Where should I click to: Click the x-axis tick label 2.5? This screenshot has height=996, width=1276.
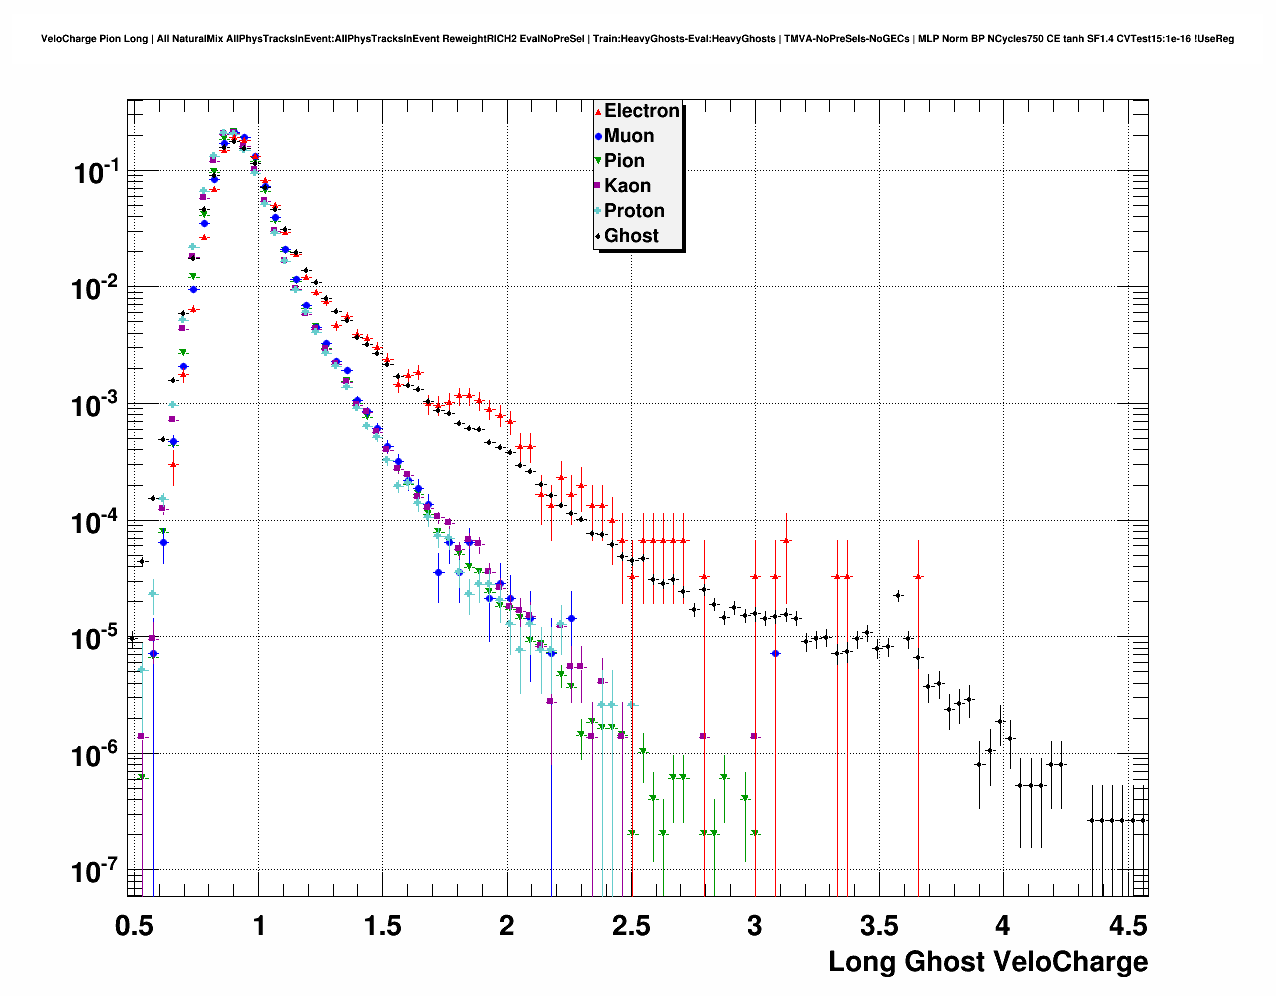[630, 926]
